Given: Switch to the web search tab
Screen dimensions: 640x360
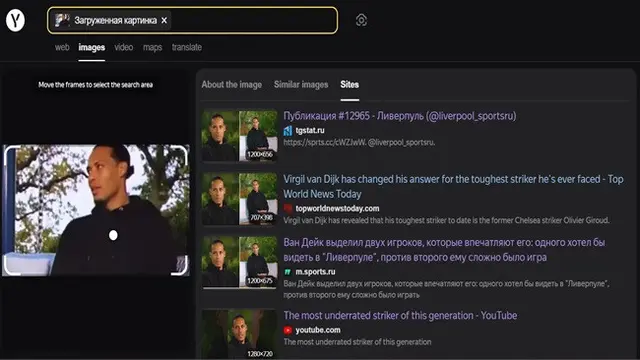Looking at the screenshot, I should (62, 47).
